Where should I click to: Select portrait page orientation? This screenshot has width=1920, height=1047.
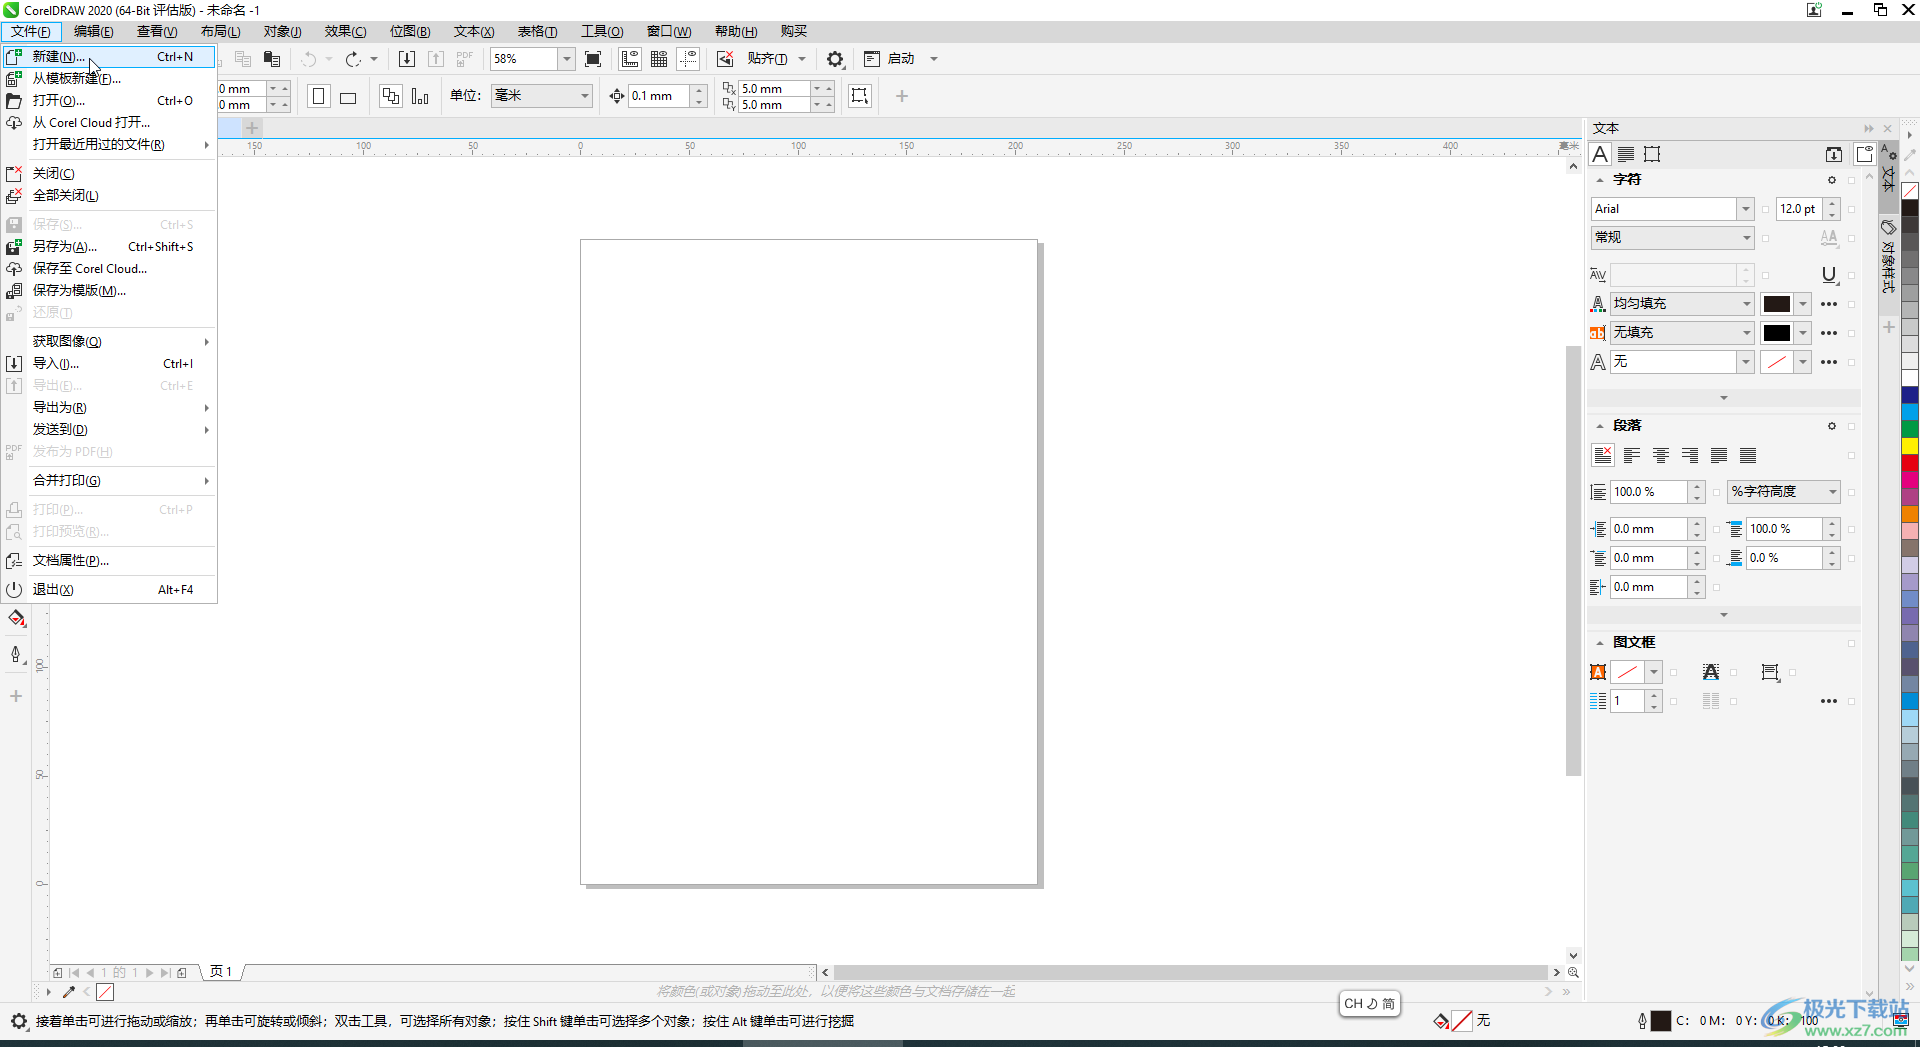tap(319, 96)
